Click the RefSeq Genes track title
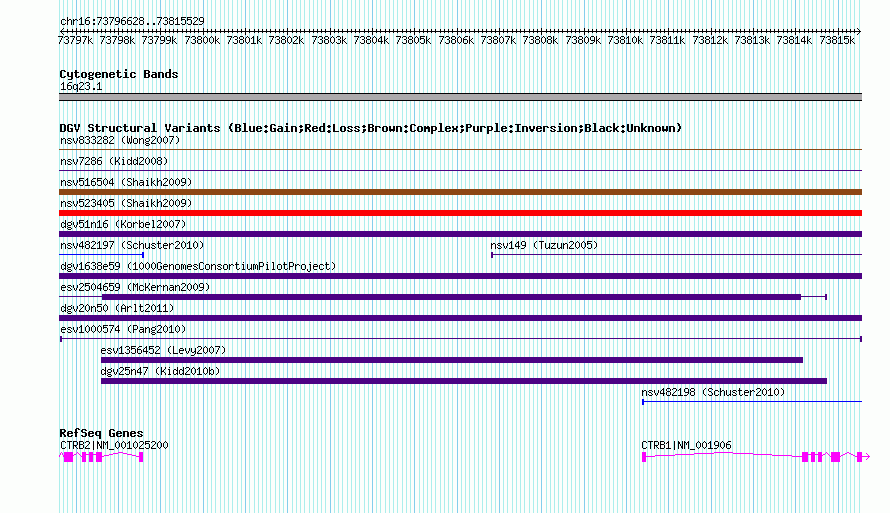Screen dimensions: 890x513 [x=101, y=433]
